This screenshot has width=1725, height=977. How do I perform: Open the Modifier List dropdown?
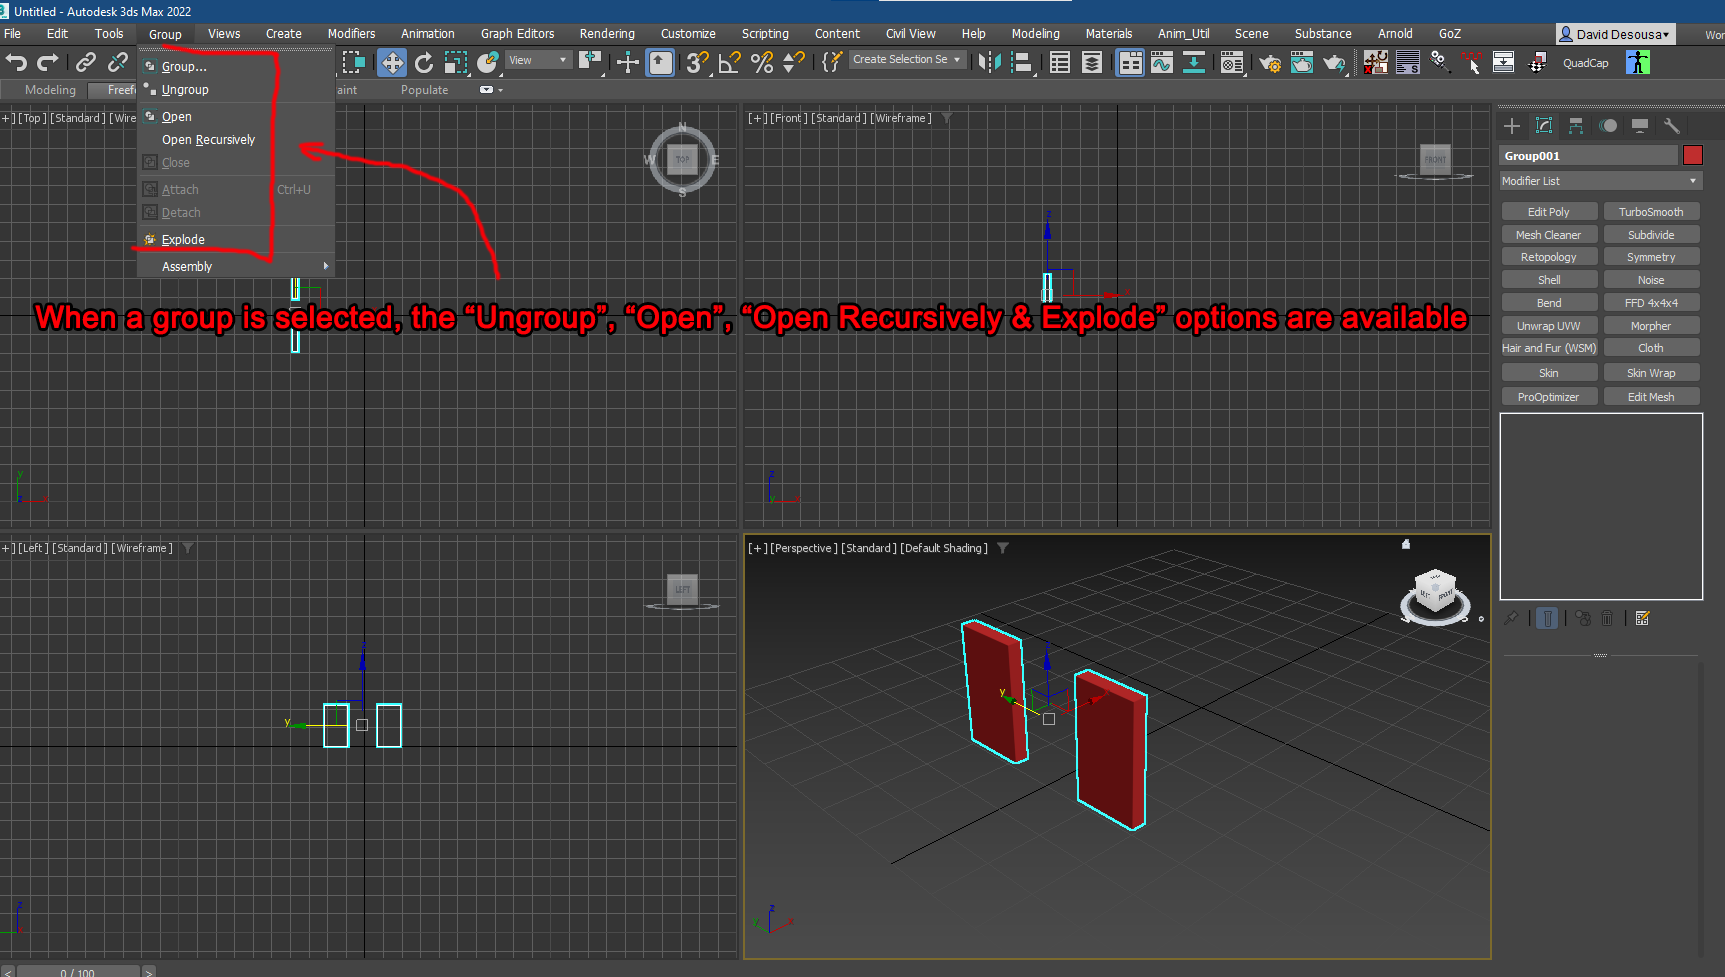pyautogui.click(x=1599, y=181)
